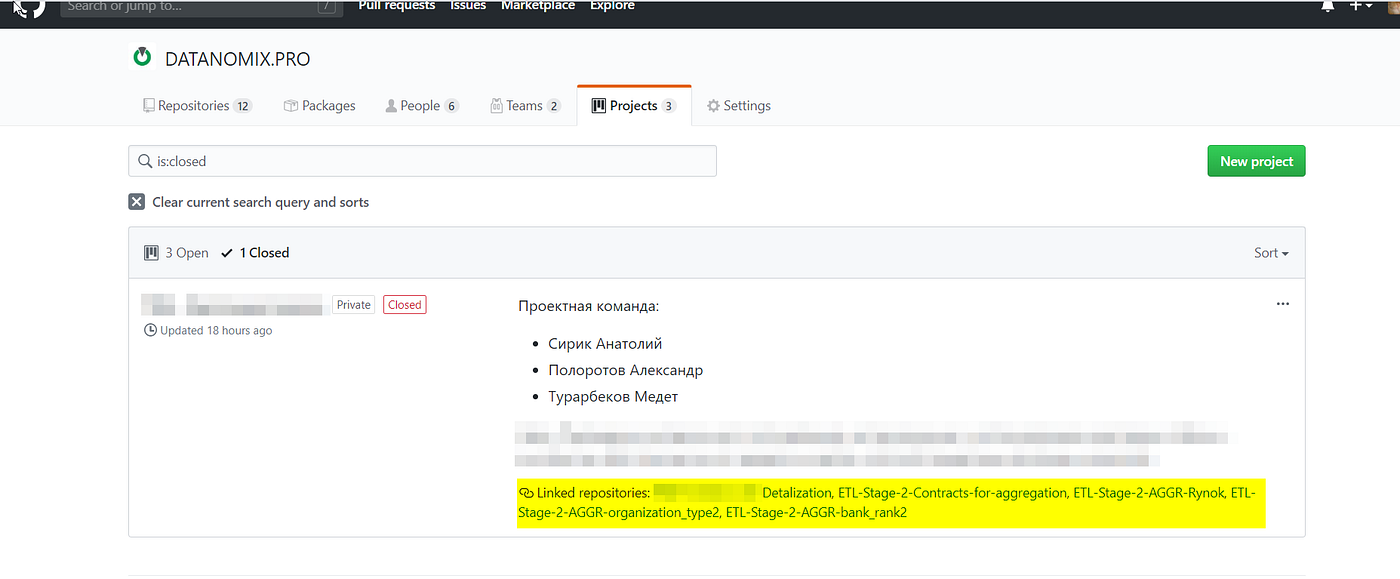
Task: Focus the top search or jump field
Action: [201, 7]
